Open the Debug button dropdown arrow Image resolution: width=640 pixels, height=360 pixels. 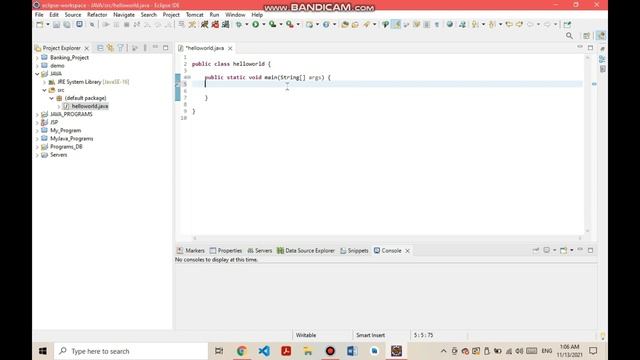[247, 24]
